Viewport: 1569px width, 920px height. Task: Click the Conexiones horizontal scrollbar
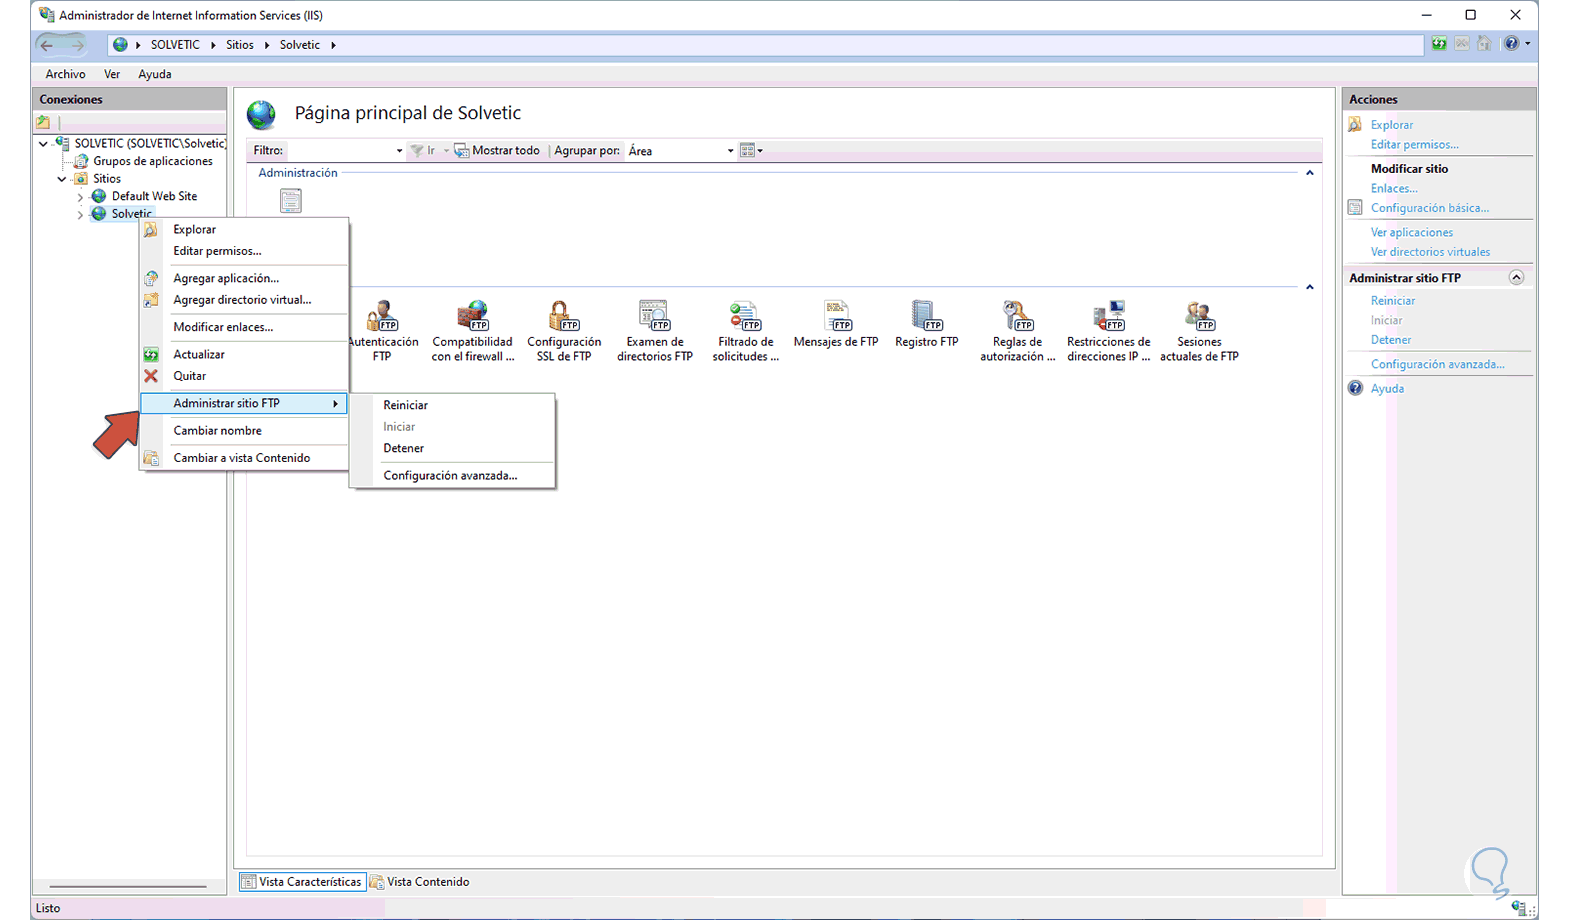tap(128, 886)
